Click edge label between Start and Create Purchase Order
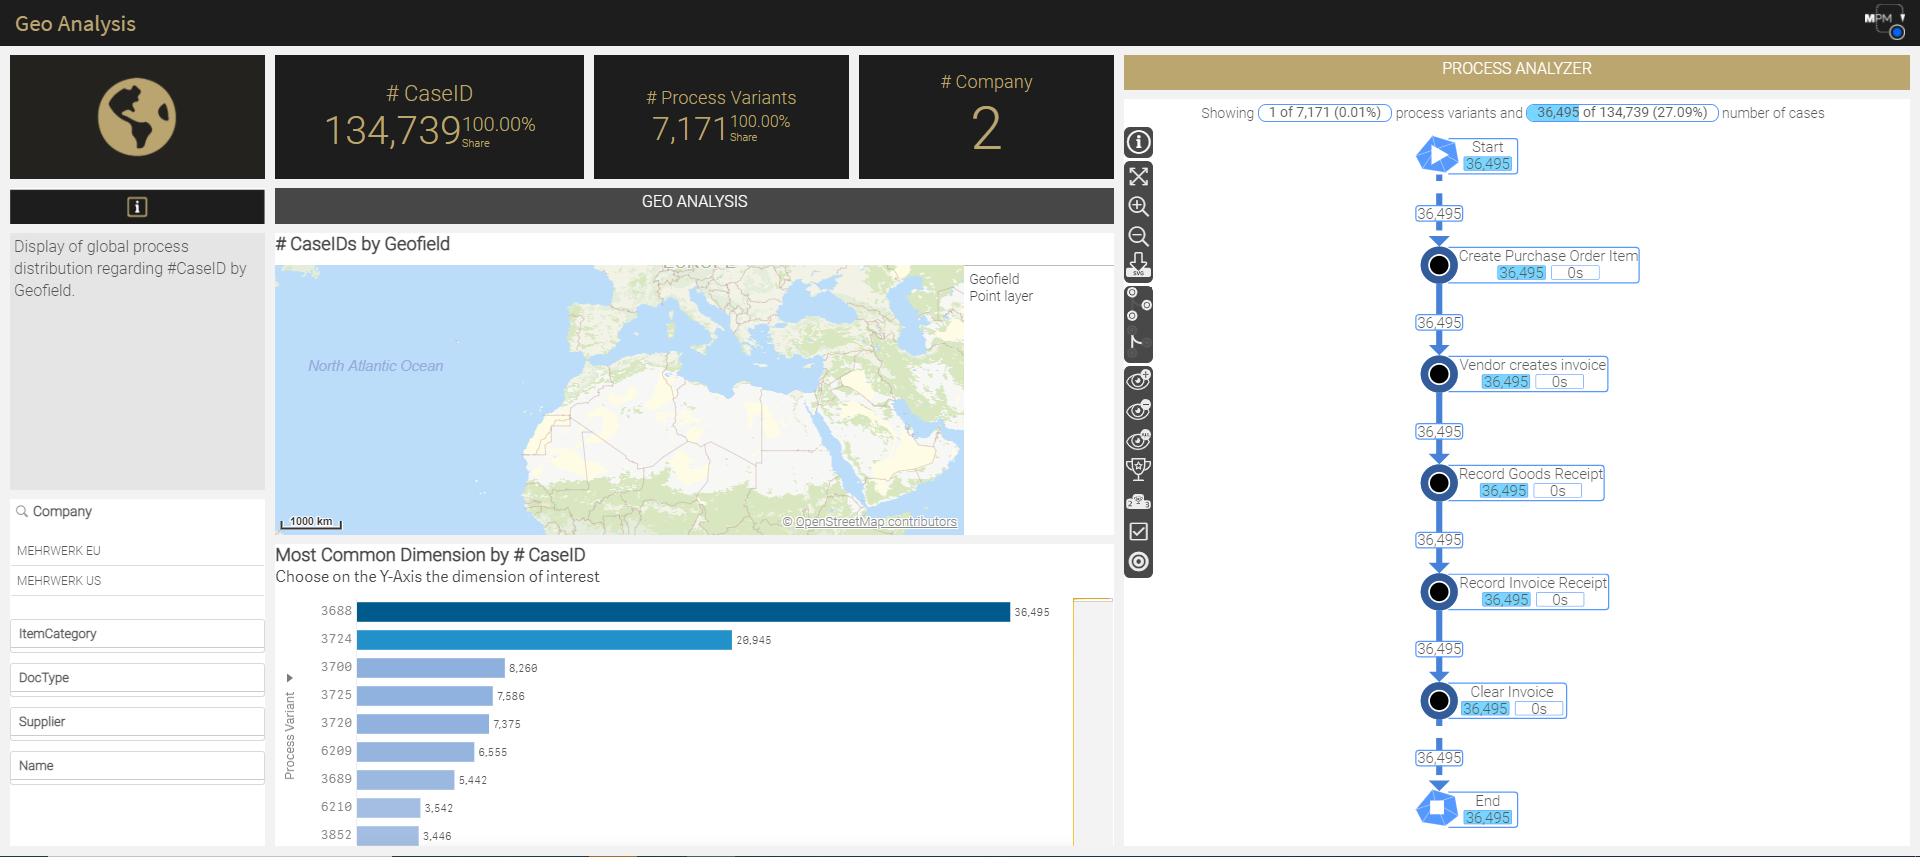This screenshot has width=1920, height=857. [1438, 214]
